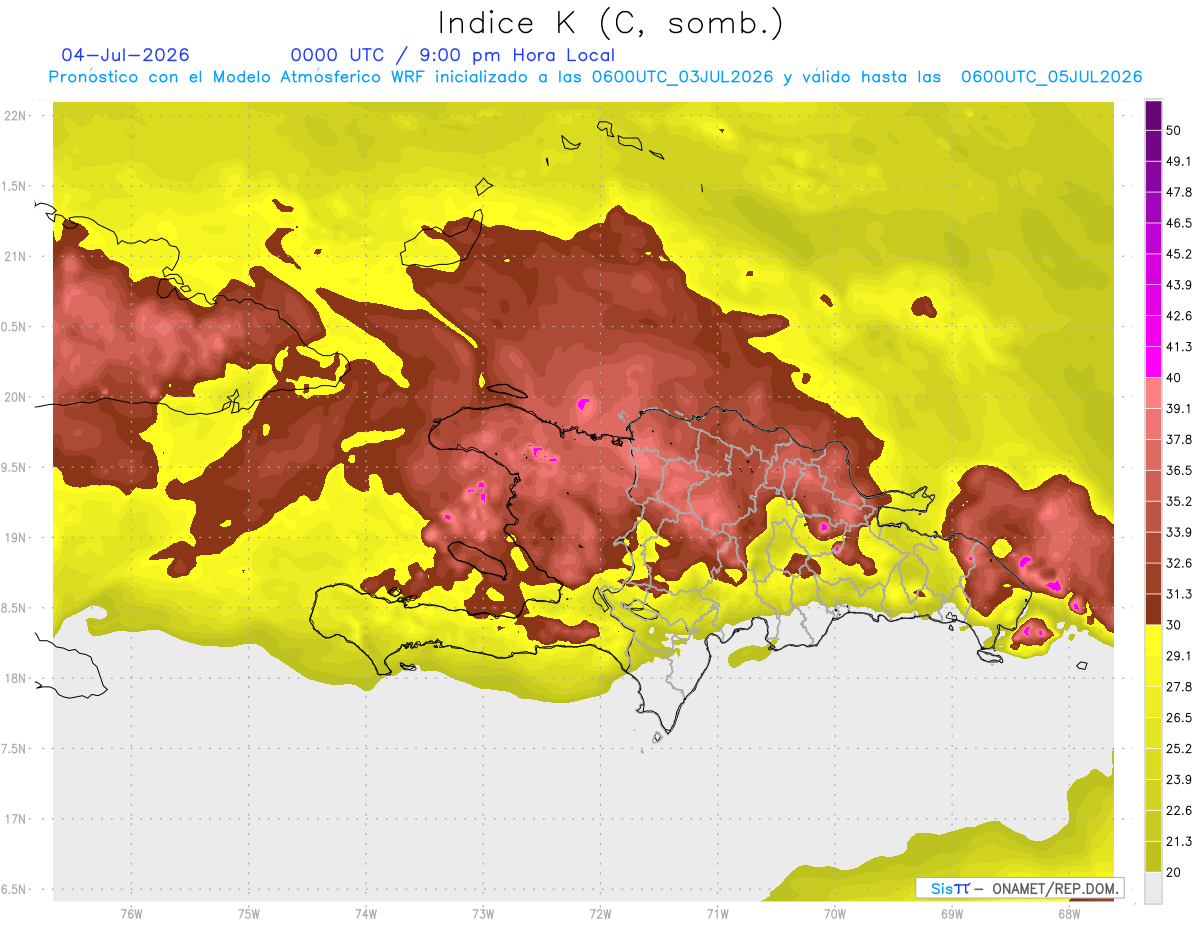This screenshot has height=927, width=1200.
Task: Click the 'Pronóstico con el Modelo Atmósferico WRF' line
Action: (x=595, y=77)
